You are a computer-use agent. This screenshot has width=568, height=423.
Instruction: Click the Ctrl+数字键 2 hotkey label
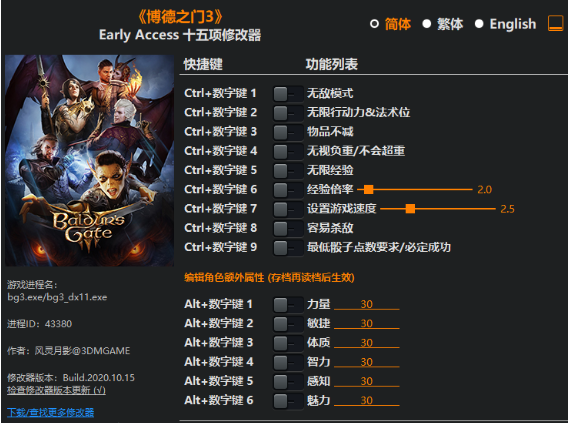click(x=220, y=113)
